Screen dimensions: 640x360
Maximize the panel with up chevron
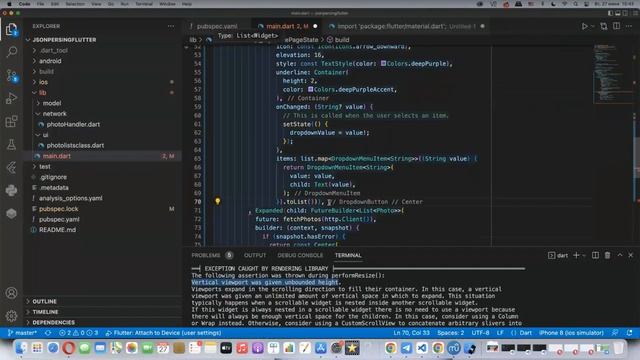(x=620, y=255)
